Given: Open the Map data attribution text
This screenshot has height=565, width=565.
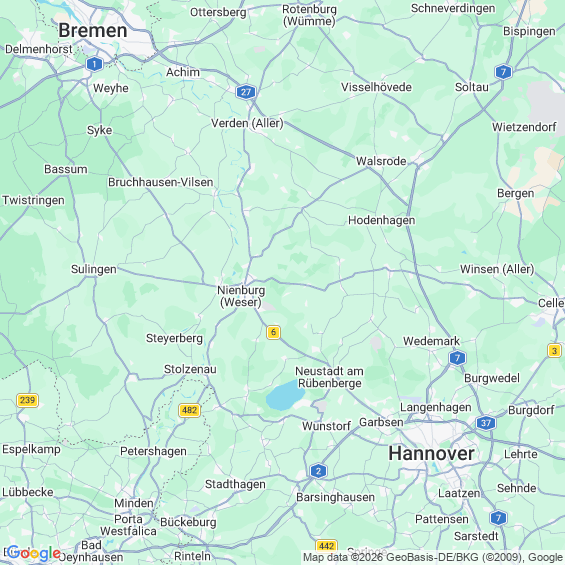Looking at the screenshot, I should click(433, 557).
